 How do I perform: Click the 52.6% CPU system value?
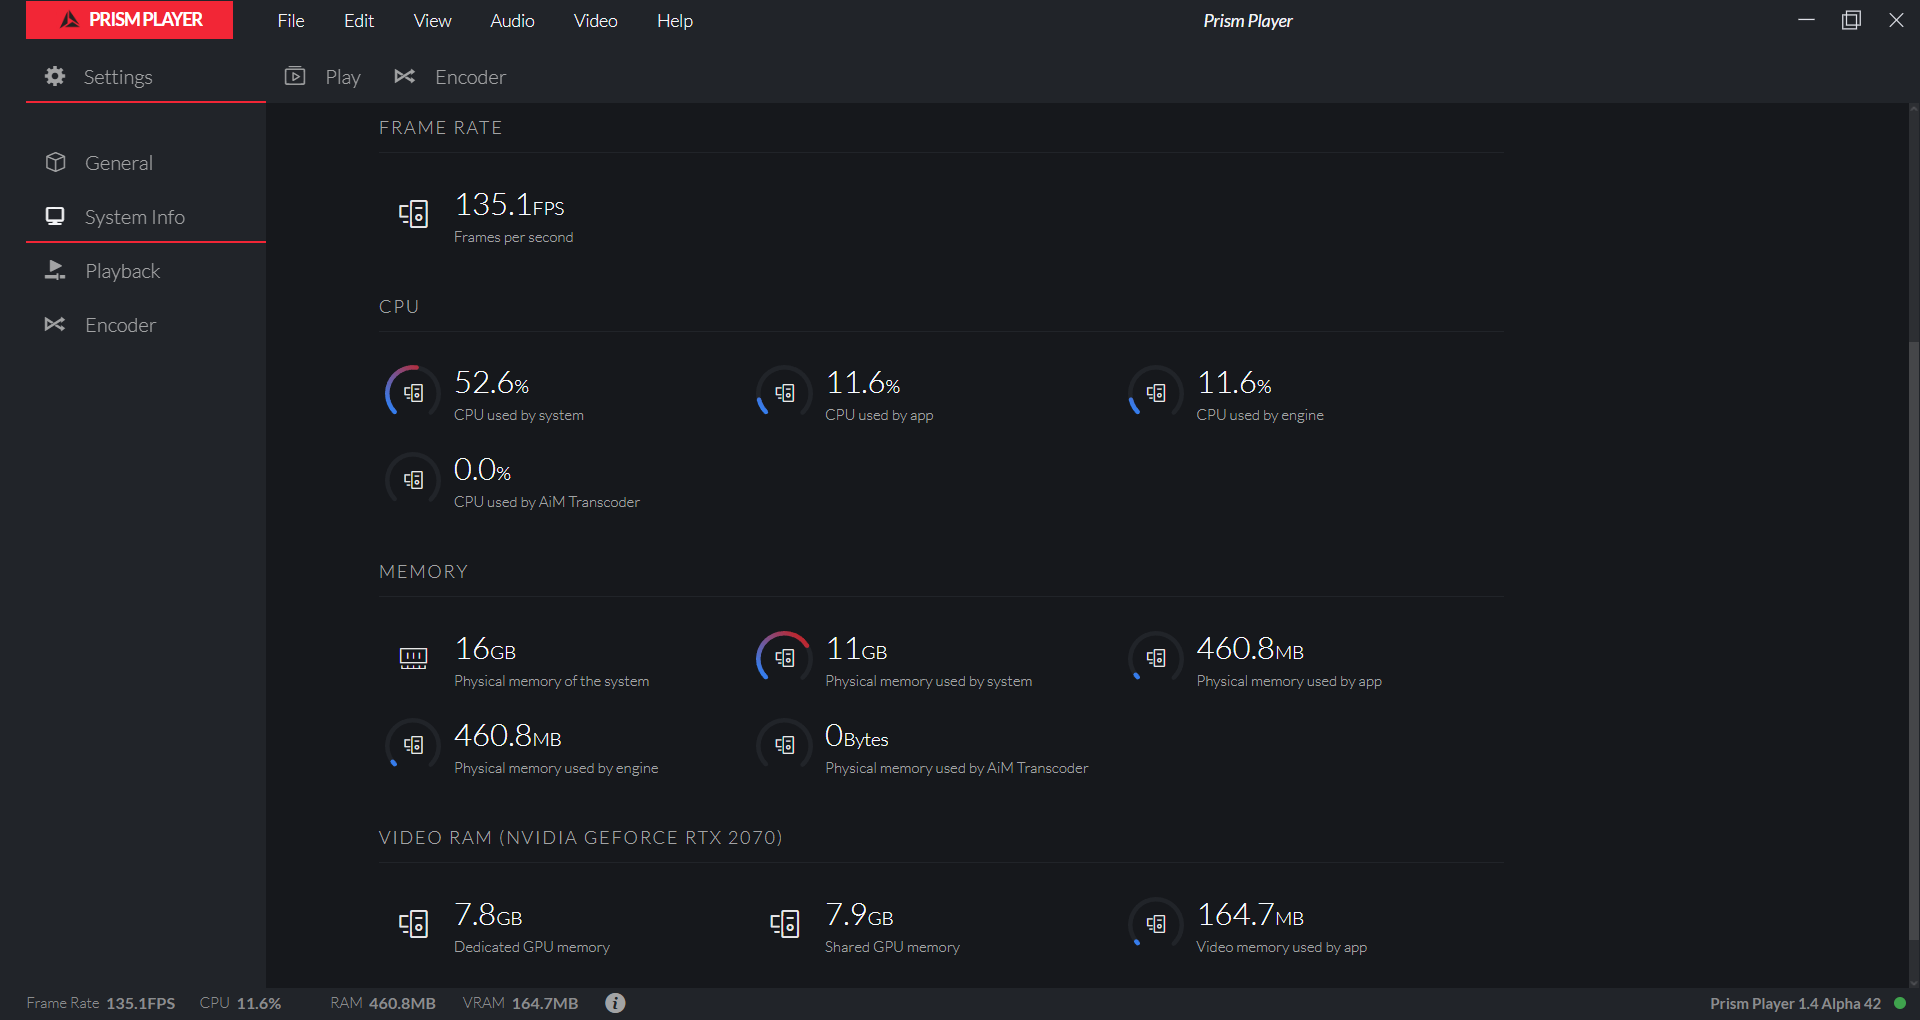[x=491, y=383]
